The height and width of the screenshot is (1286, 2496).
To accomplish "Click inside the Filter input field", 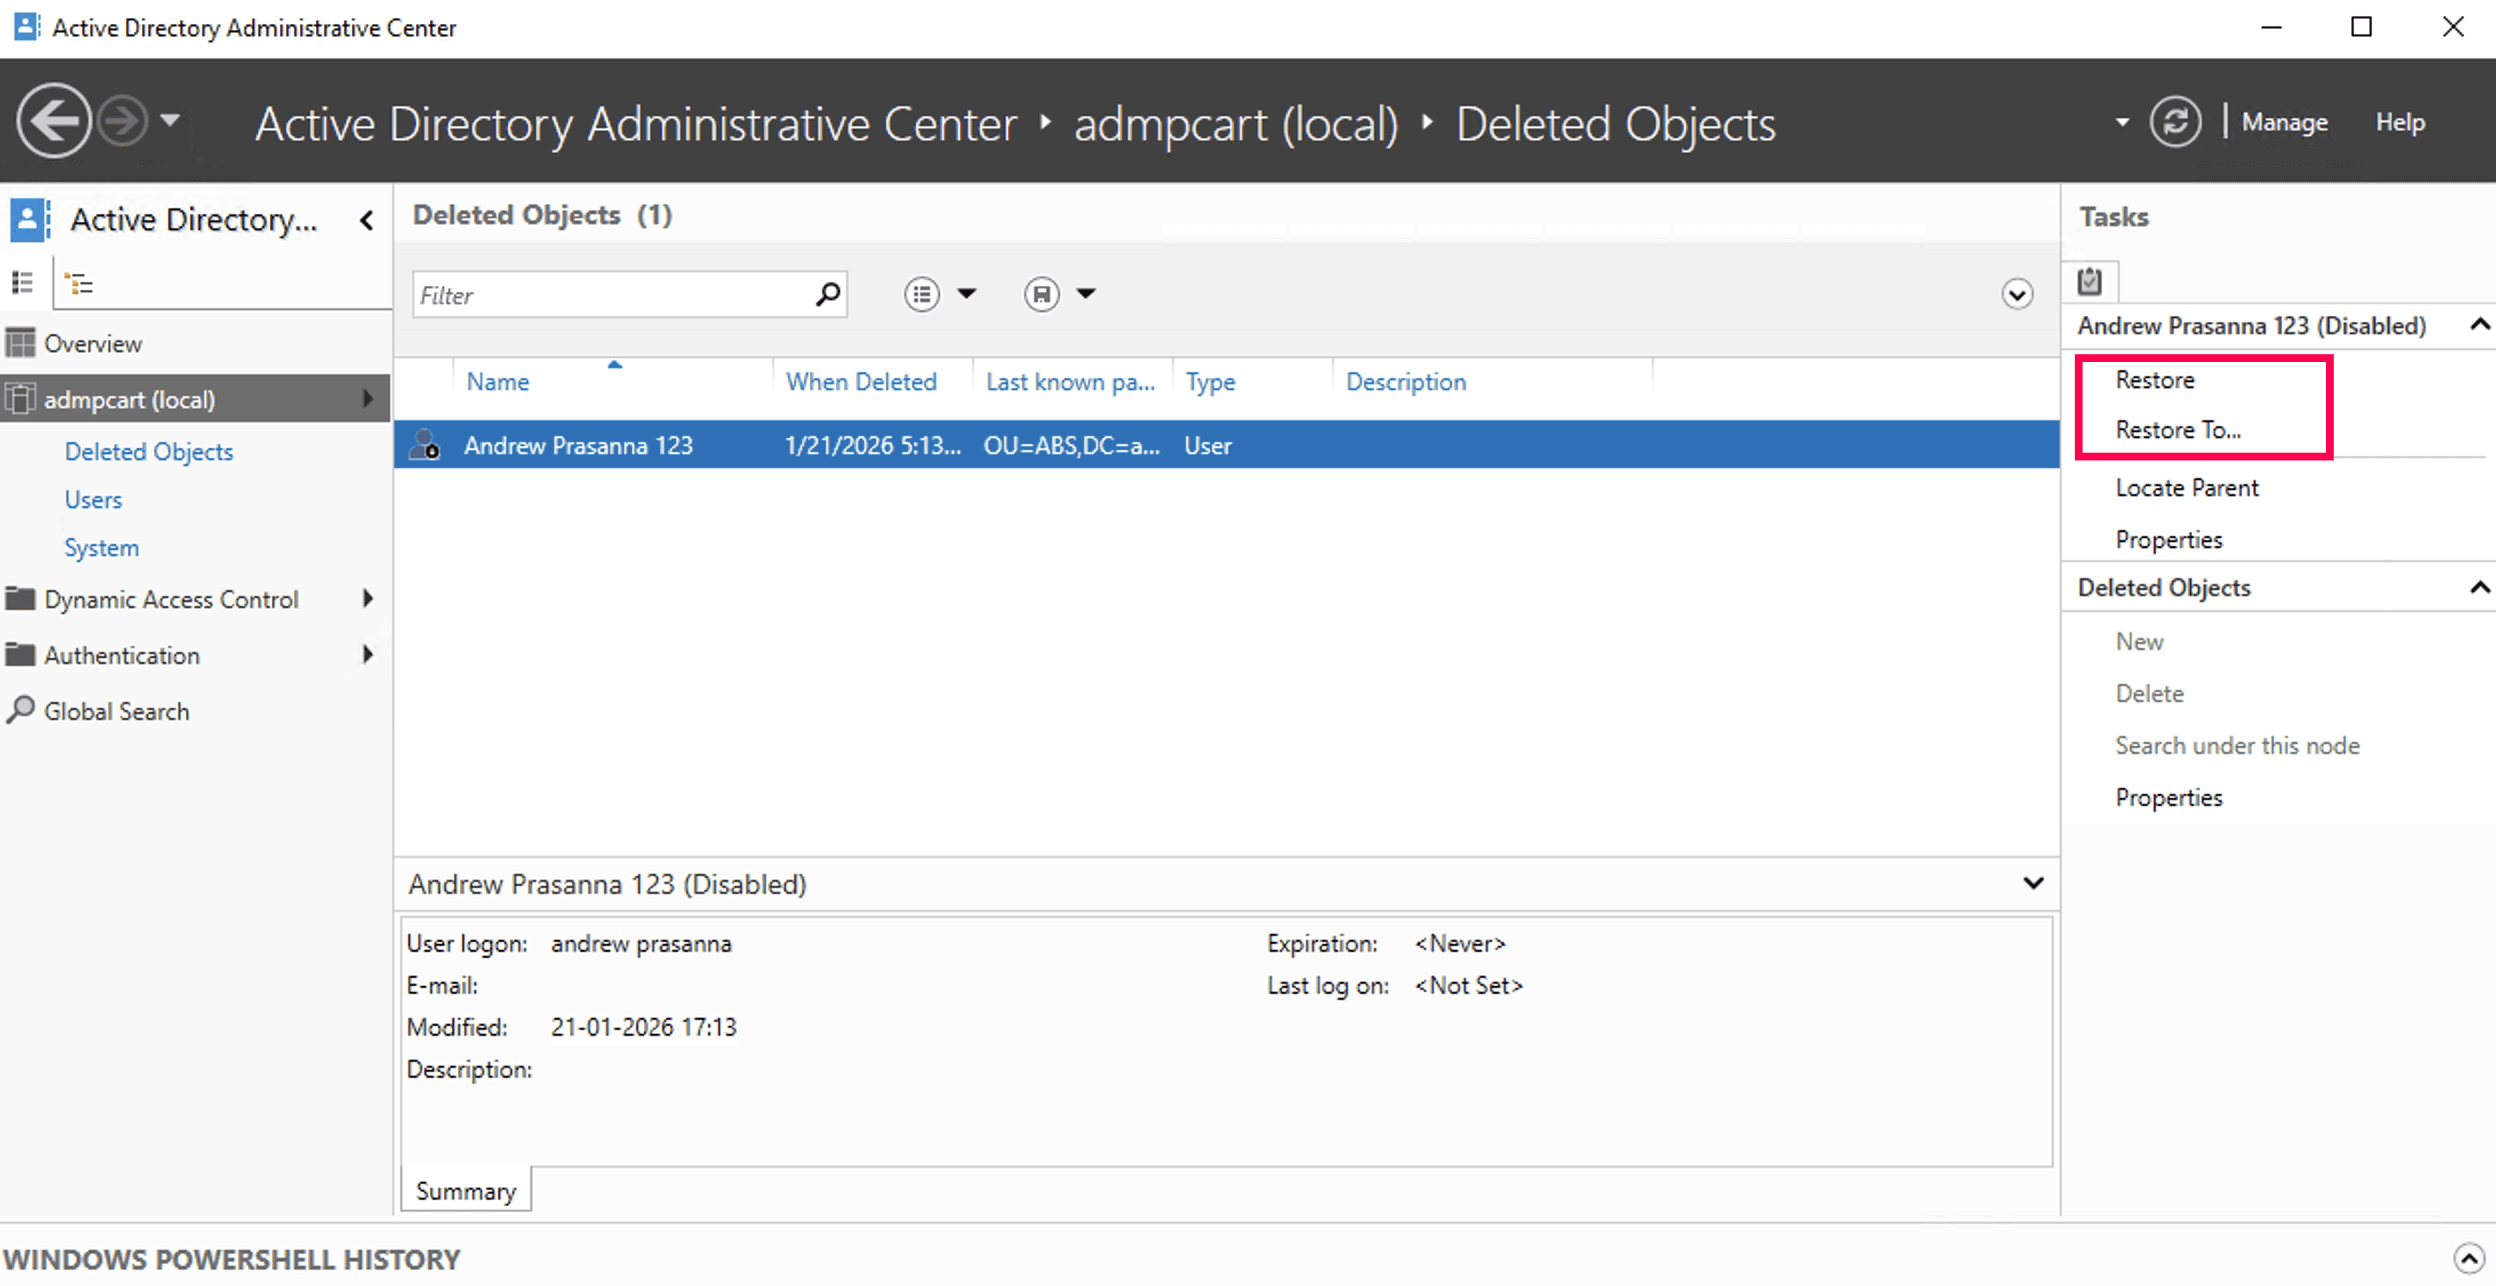I will tap(600, 293).
